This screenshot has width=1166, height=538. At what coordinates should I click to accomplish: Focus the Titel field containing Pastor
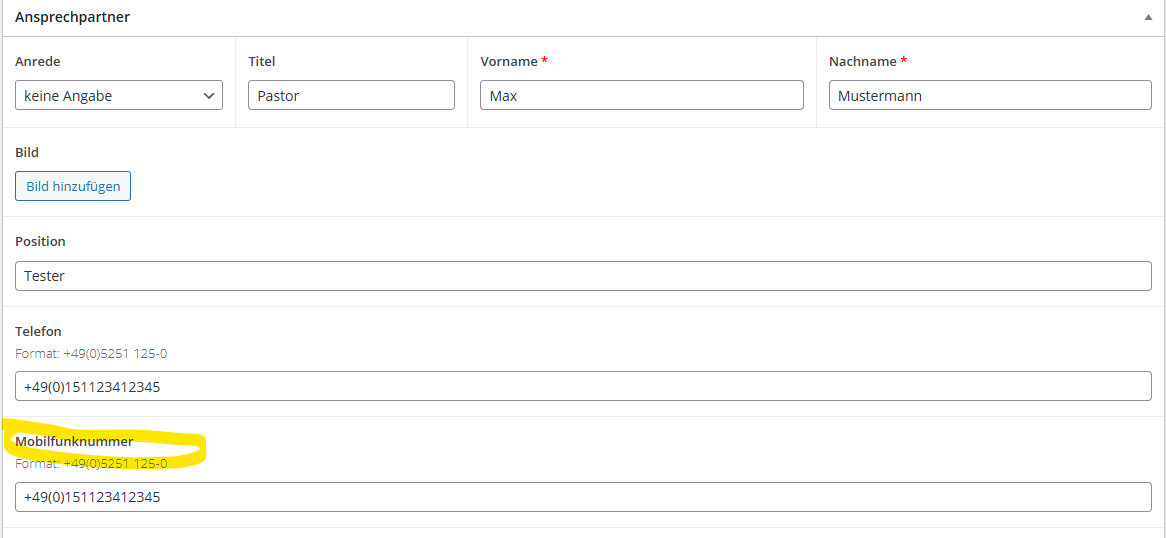350,96
